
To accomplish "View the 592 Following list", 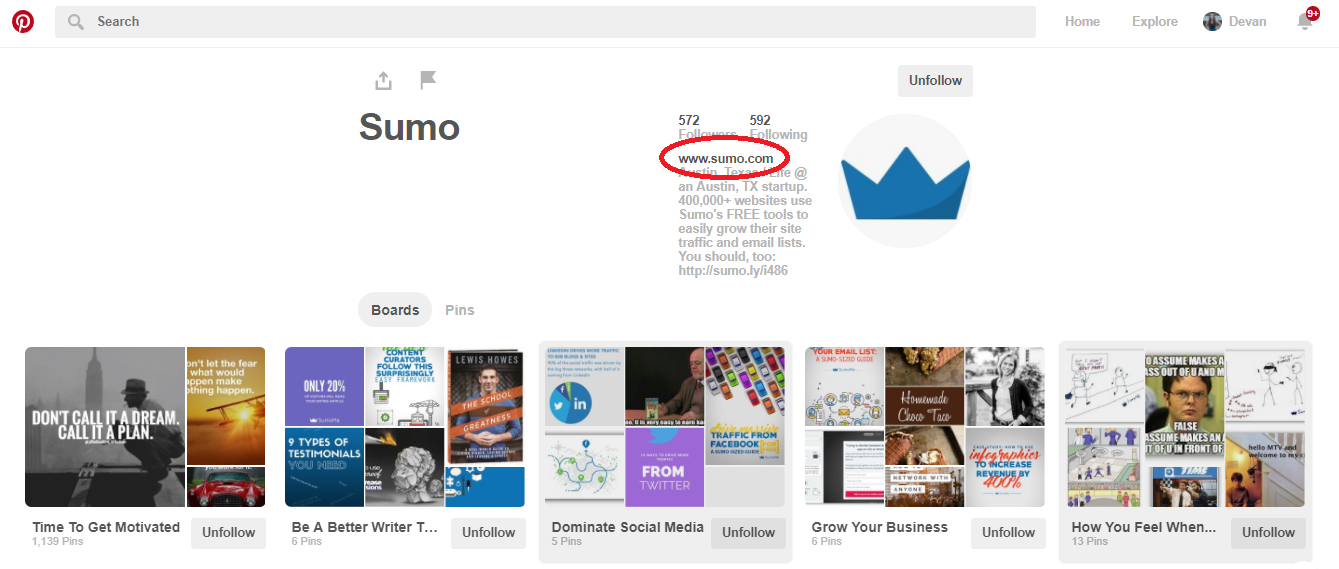I will (x=778, y=127).
